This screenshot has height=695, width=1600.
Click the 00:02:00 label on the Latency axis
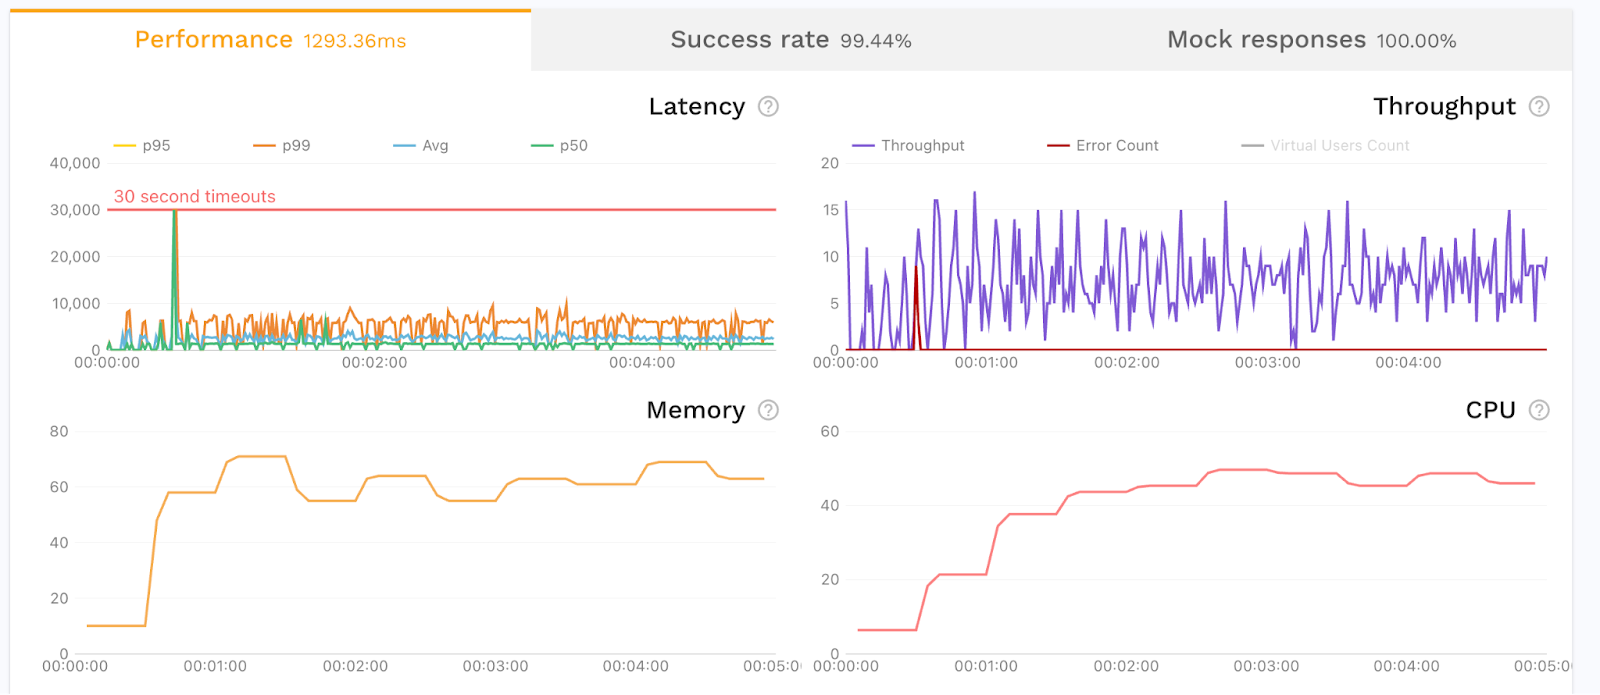(x=375, y=362)
